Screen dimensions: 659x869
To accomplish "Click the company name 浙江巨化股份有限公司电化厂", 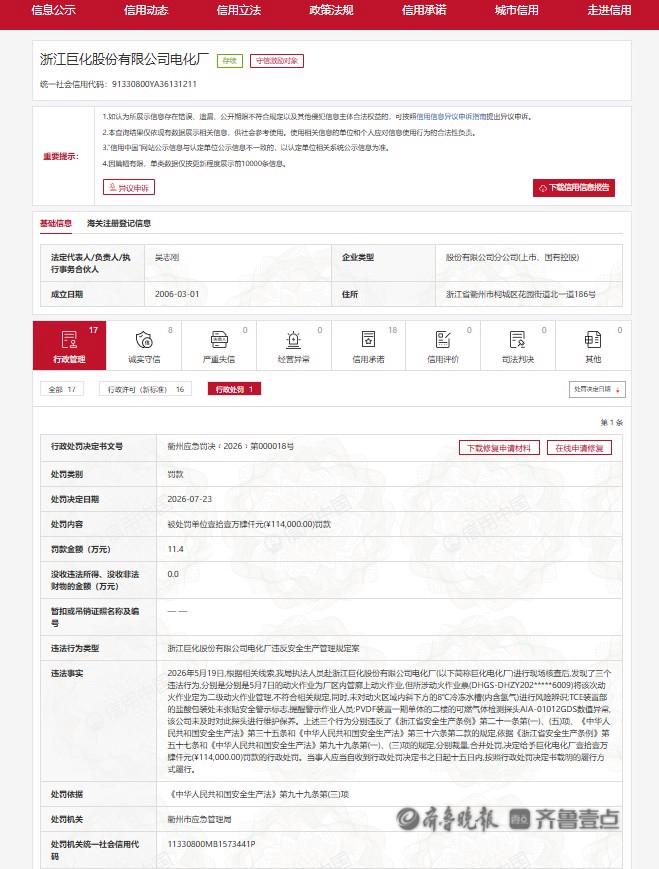I will 124,59.
